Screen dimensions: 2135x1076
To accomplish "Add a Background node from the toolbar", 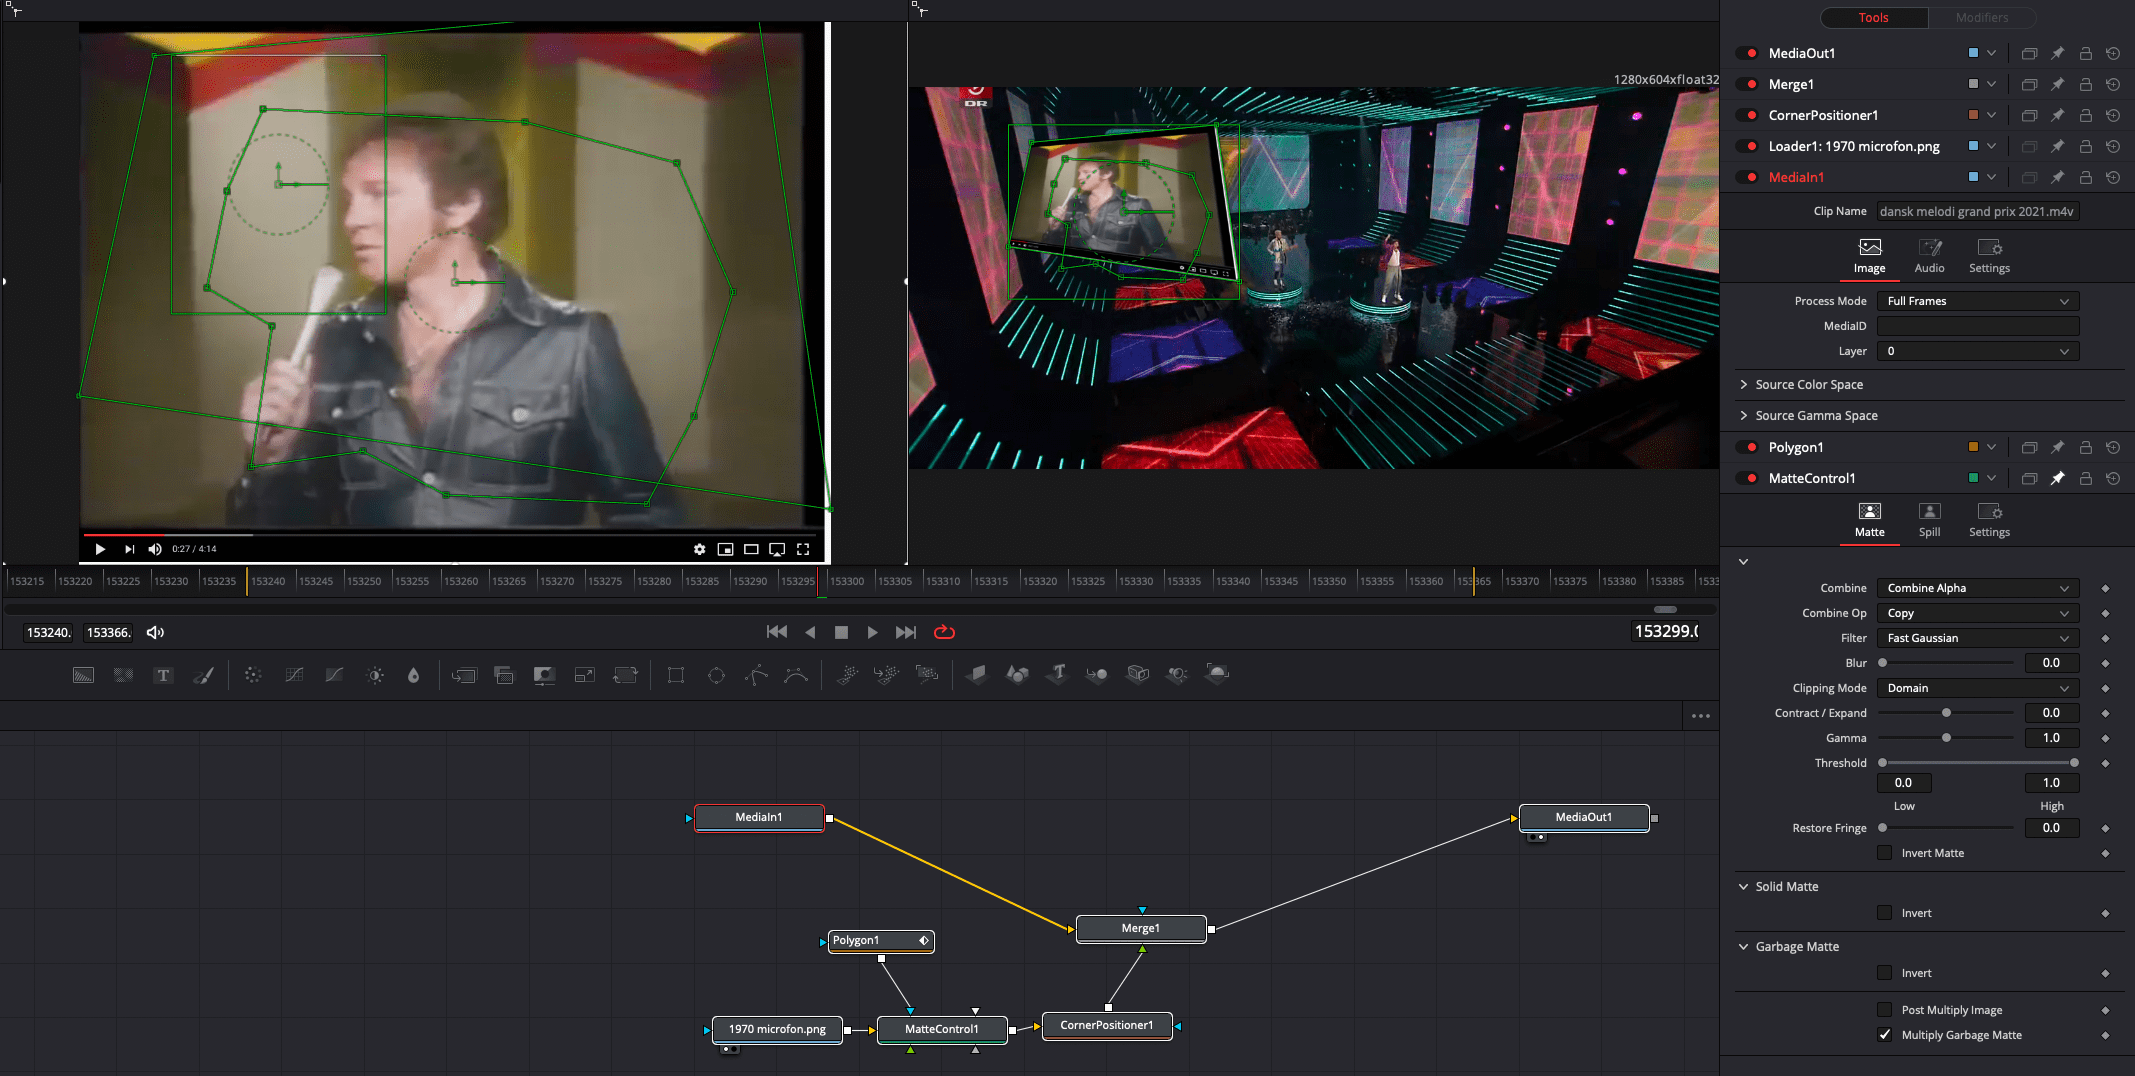I will (x=83, y=675).
